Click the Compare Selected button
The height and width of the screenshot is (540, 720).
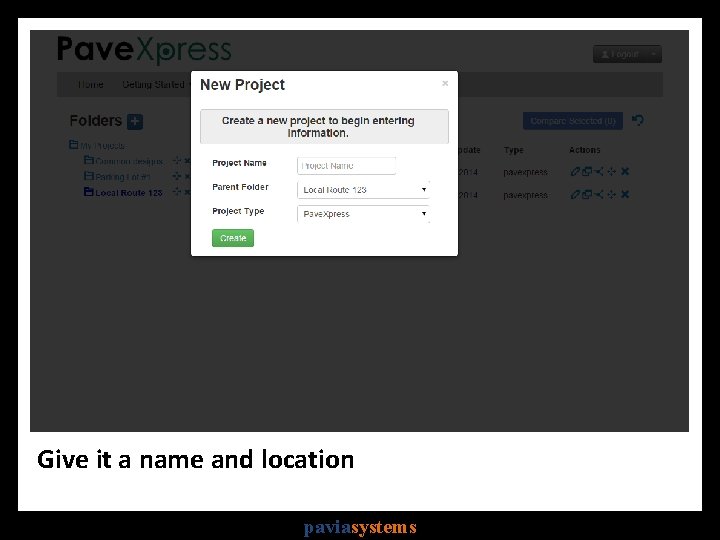[x=573, y=121]
